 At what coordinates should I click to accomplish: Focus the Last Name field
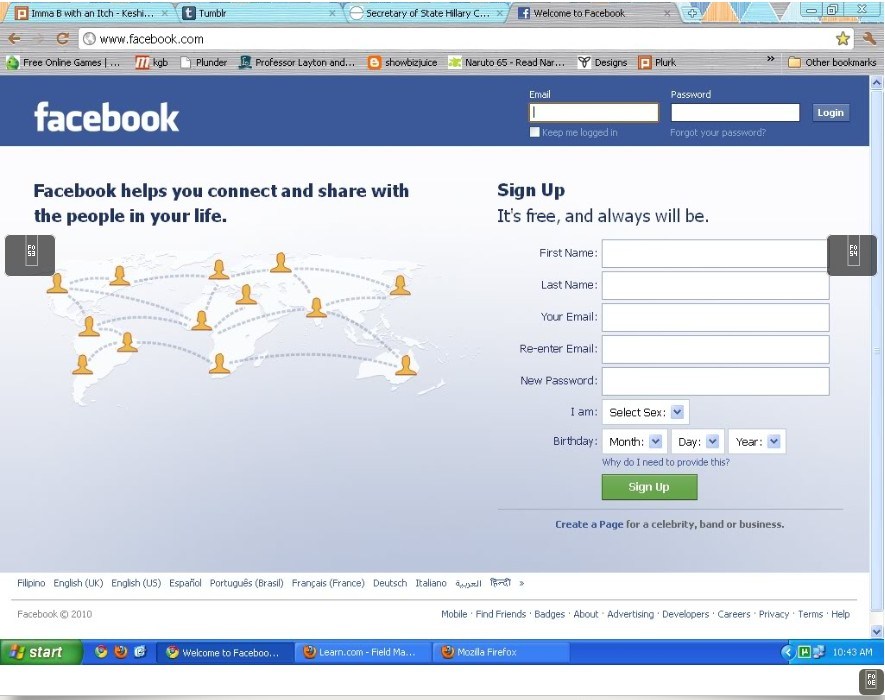(716, 286)
